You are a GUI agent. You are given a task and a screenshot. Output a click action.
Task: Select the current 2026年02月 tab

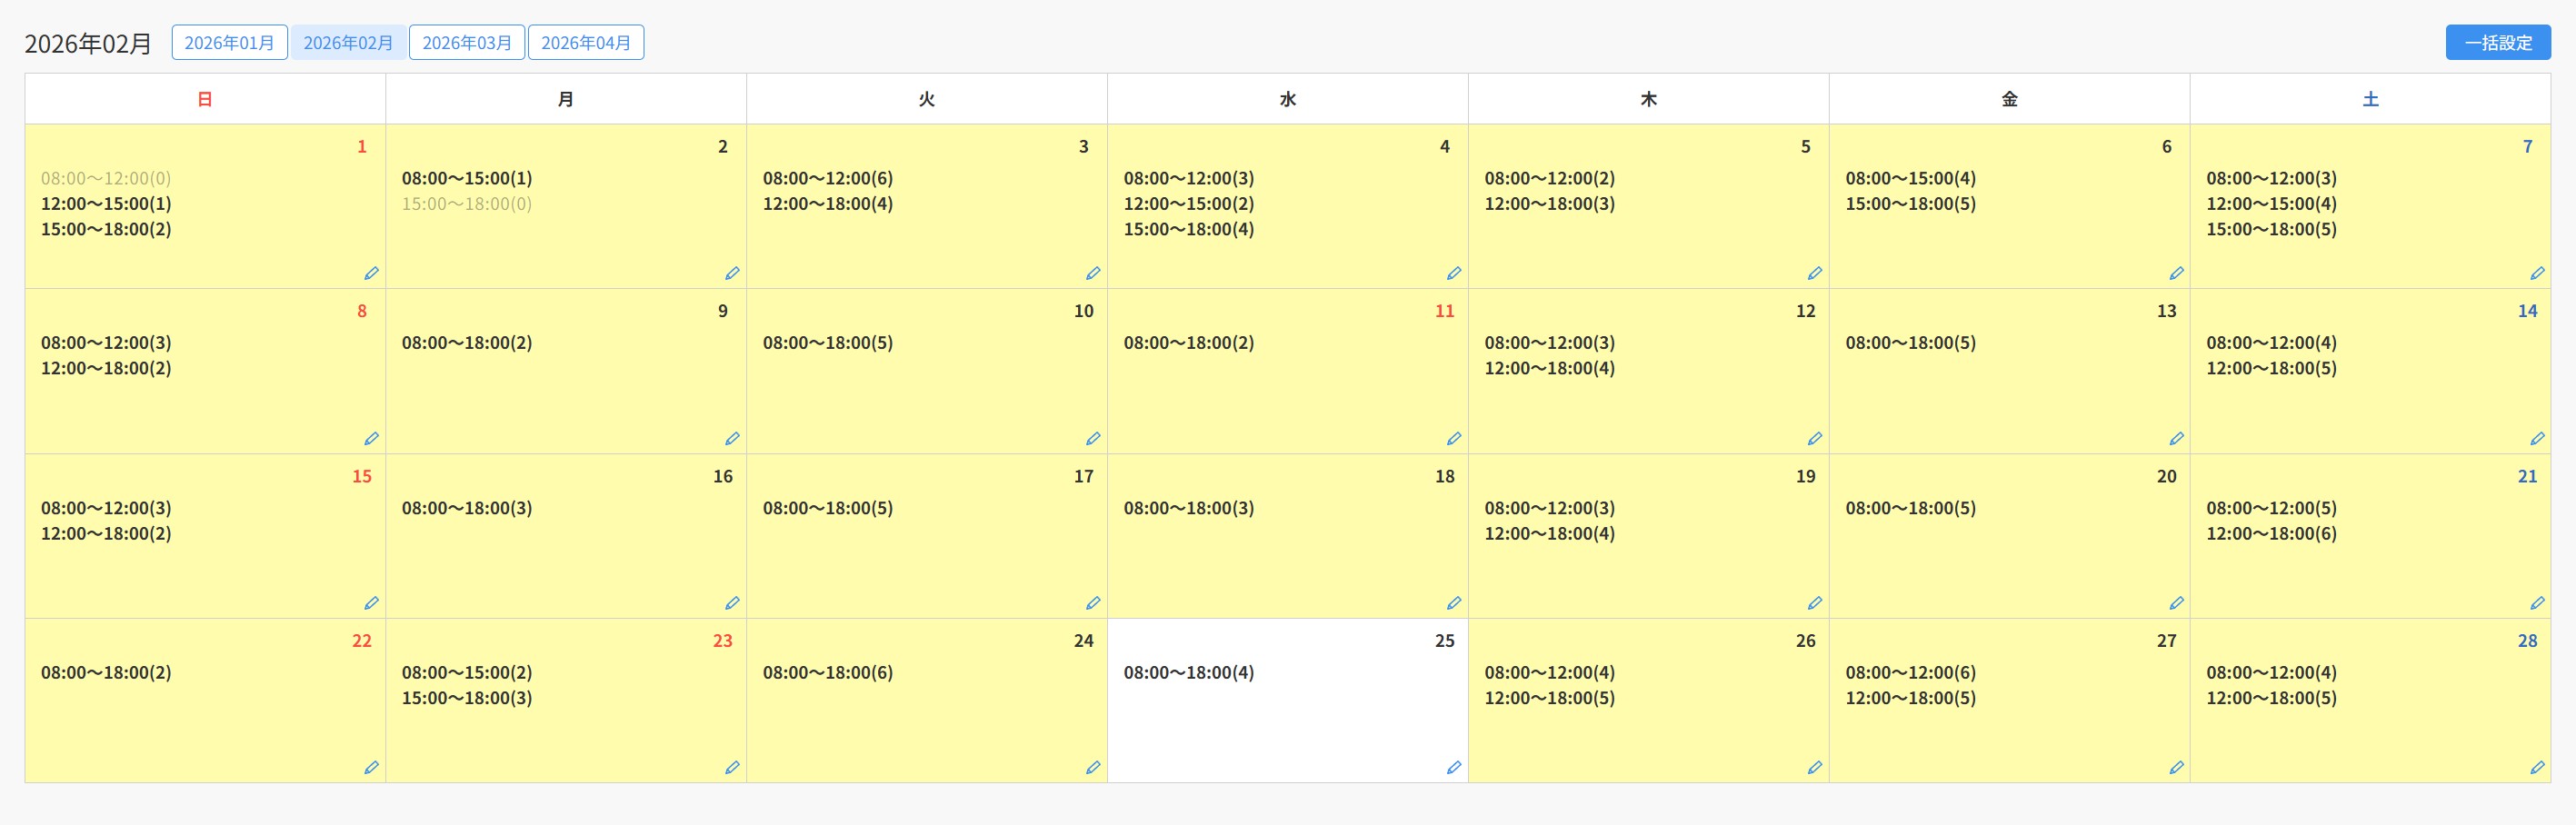348,43
